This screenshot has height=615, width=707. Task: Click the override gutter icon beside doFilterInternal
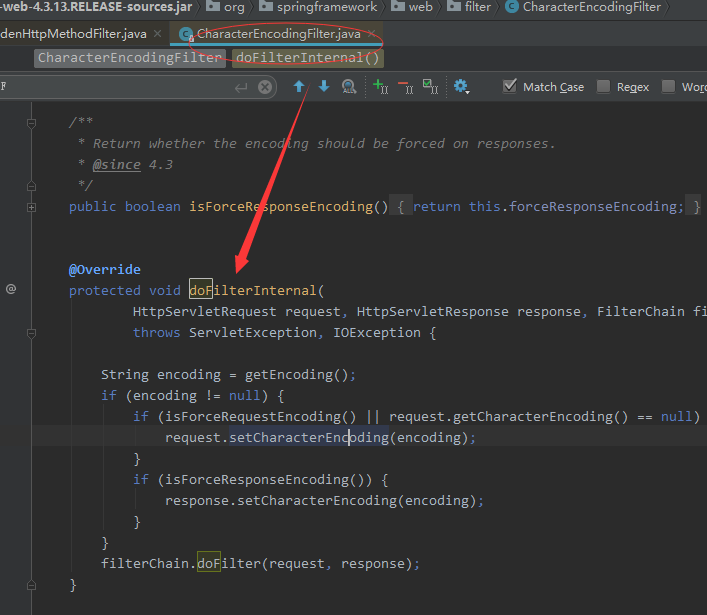(x=11, y=289)
